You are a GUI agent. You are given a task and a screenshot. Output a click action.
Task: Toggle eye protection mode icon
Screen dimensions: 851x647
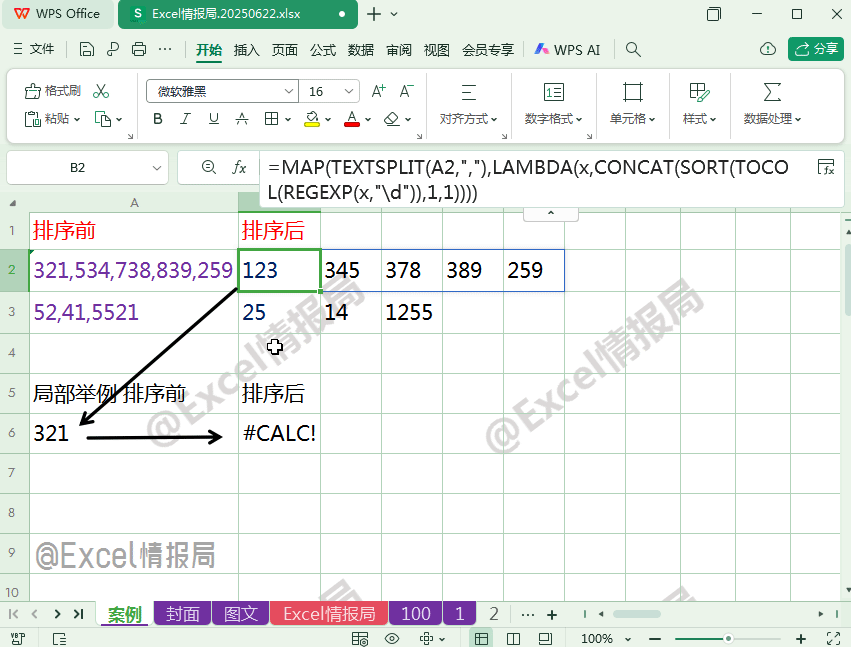pyautogui.click(x=392, y=638)
